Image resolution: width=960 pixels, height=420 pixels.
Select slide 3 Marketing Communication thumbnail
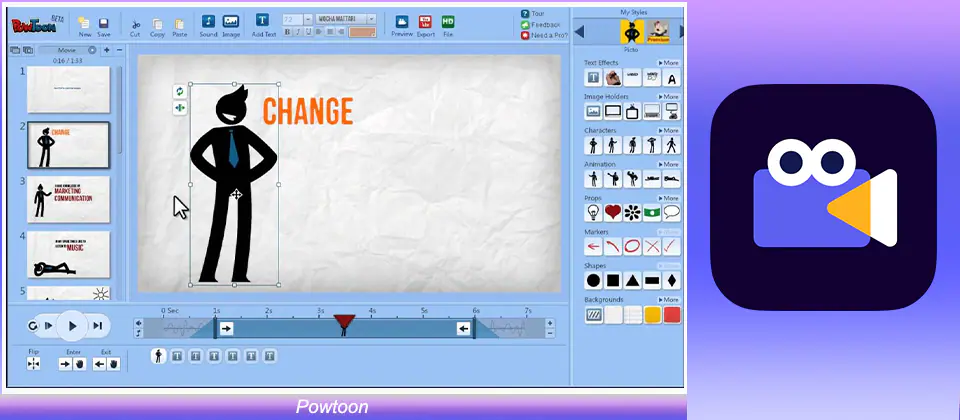69,199
